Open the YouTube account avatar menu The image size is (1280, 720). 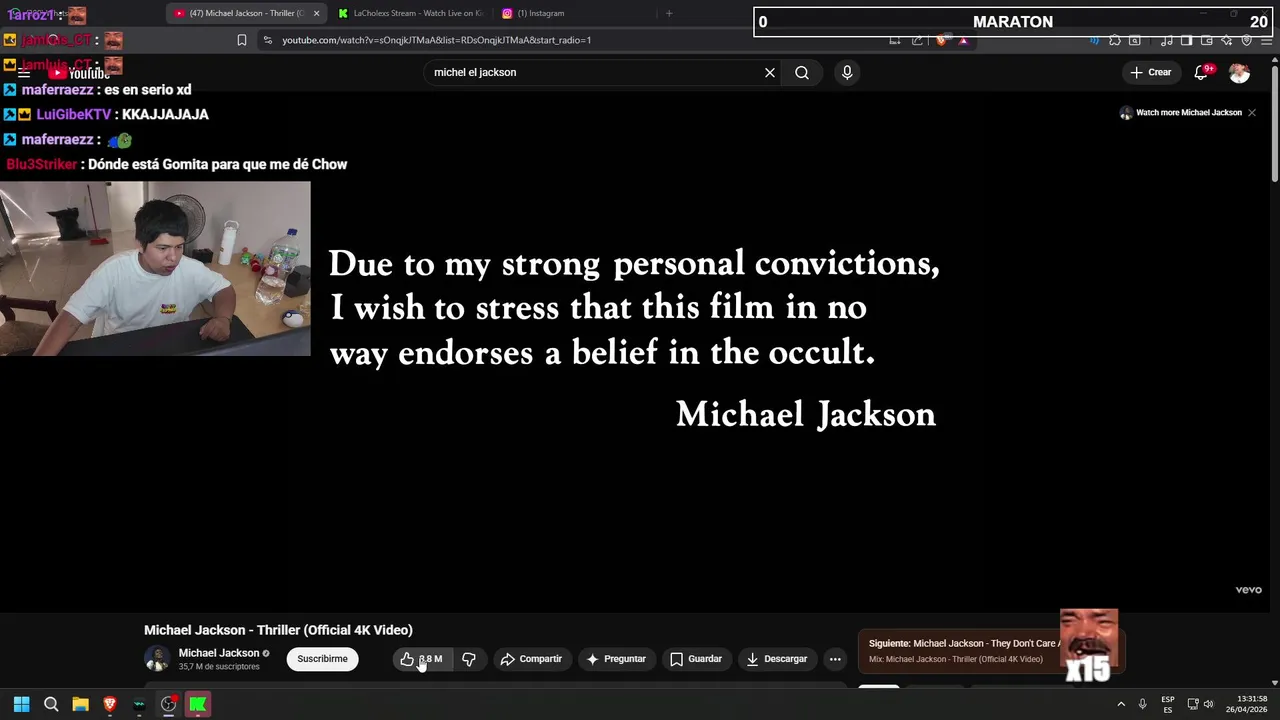(x=1239, y=72)
